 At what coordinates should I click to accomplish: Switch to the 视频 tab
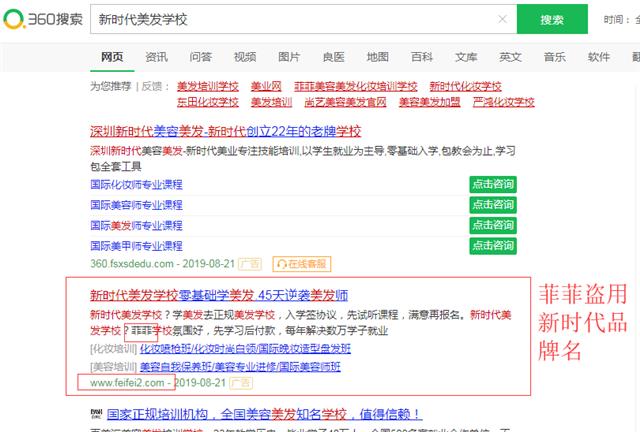[x=245, y=57]
